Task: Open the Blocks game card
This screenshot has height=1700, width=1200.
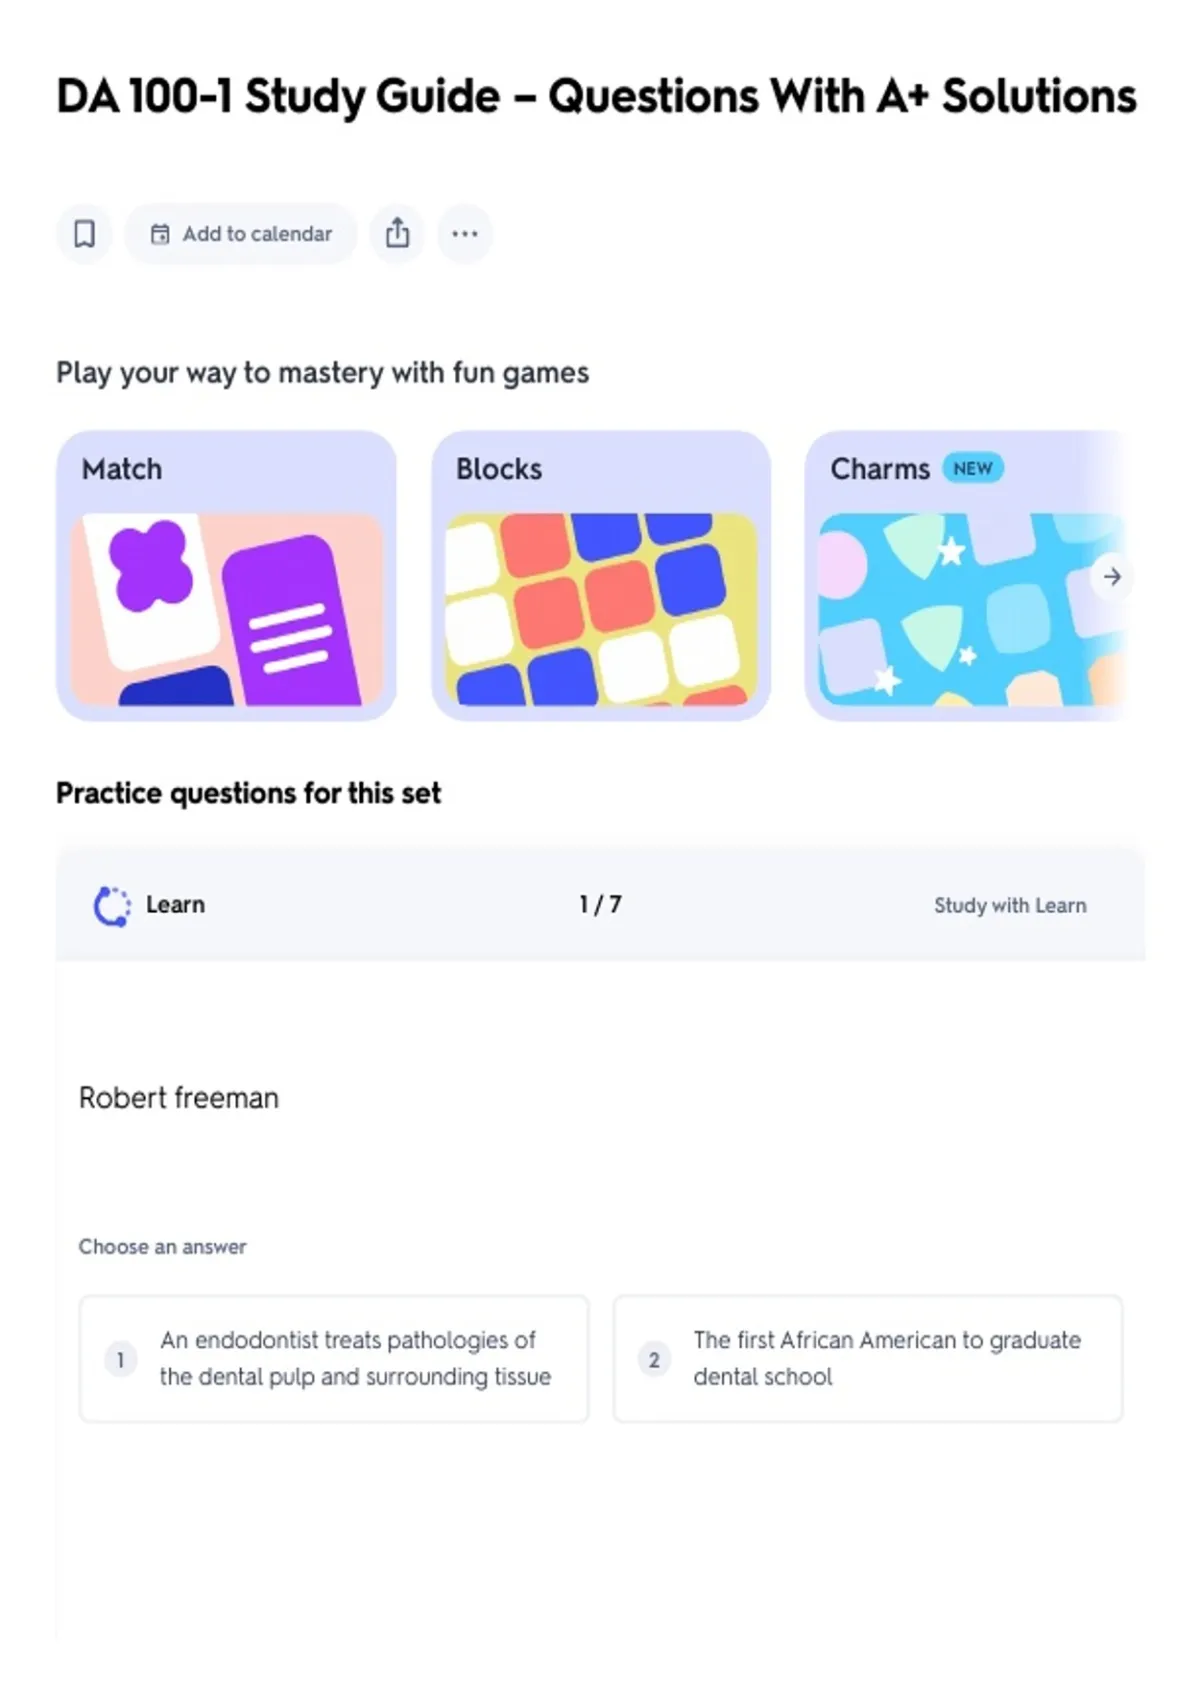Action: (x=601, y=576)
